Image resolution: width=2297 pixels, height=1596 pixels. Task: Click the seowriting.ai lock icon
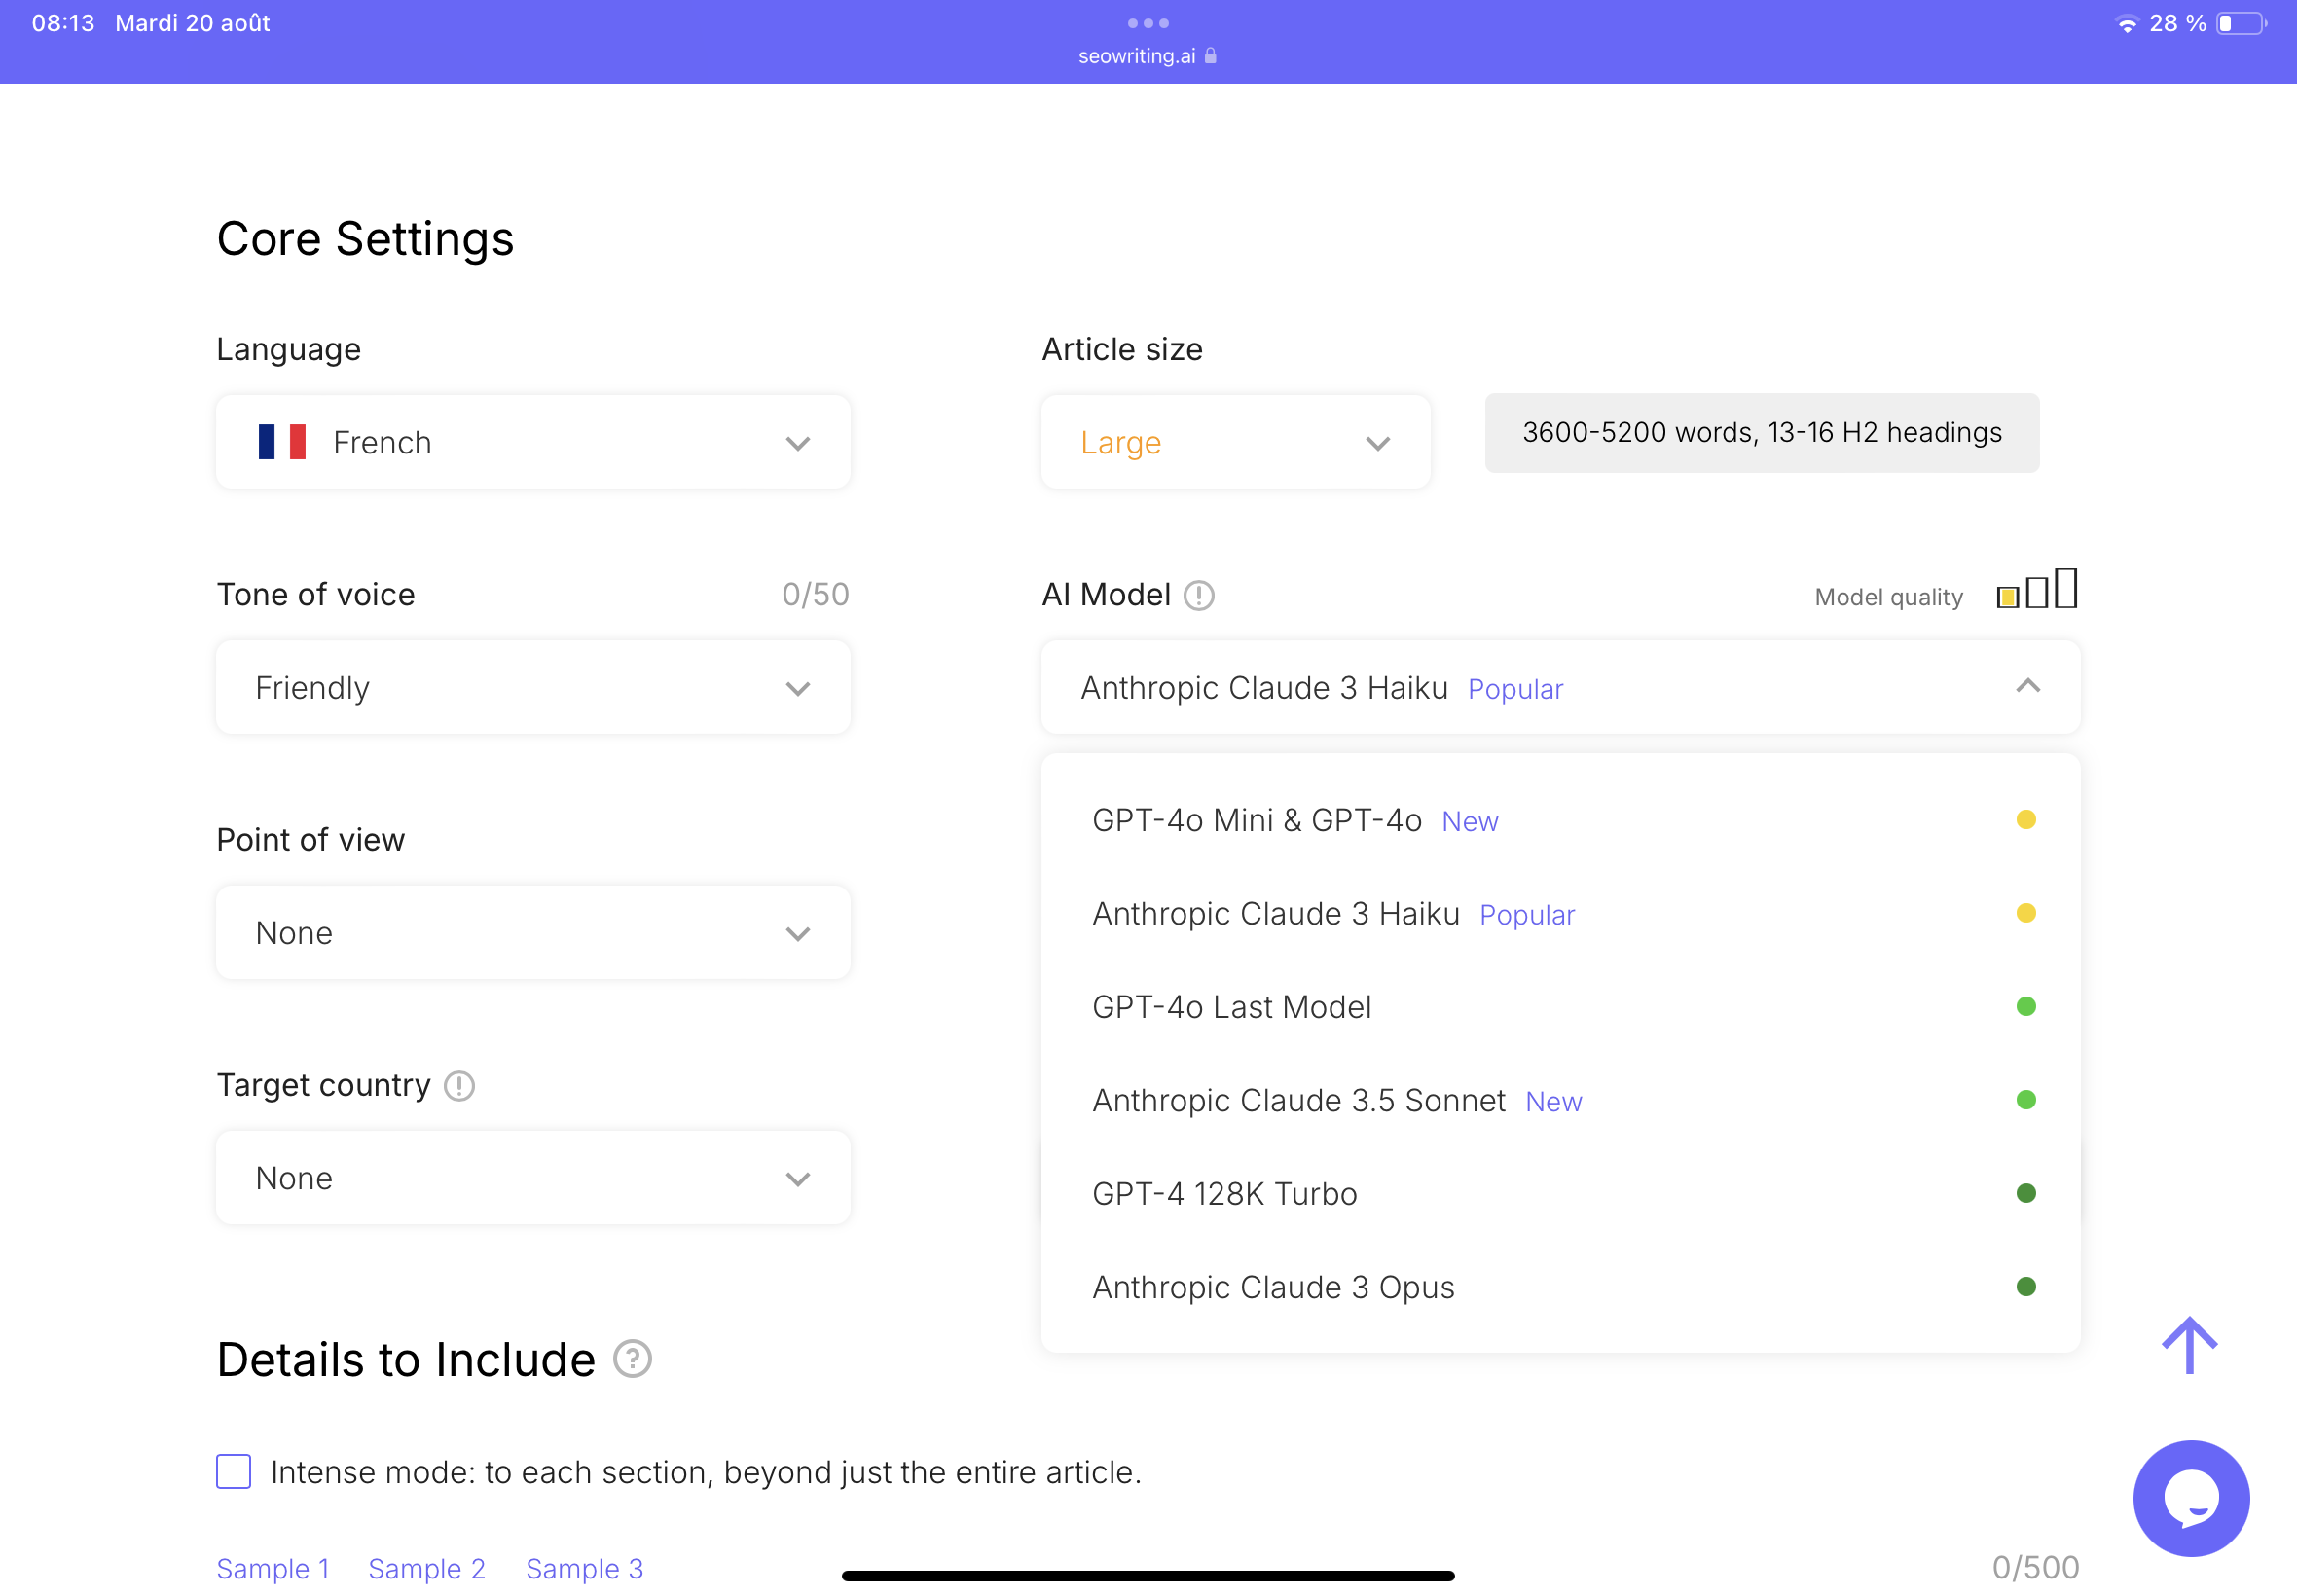(x=1210, y=55)
